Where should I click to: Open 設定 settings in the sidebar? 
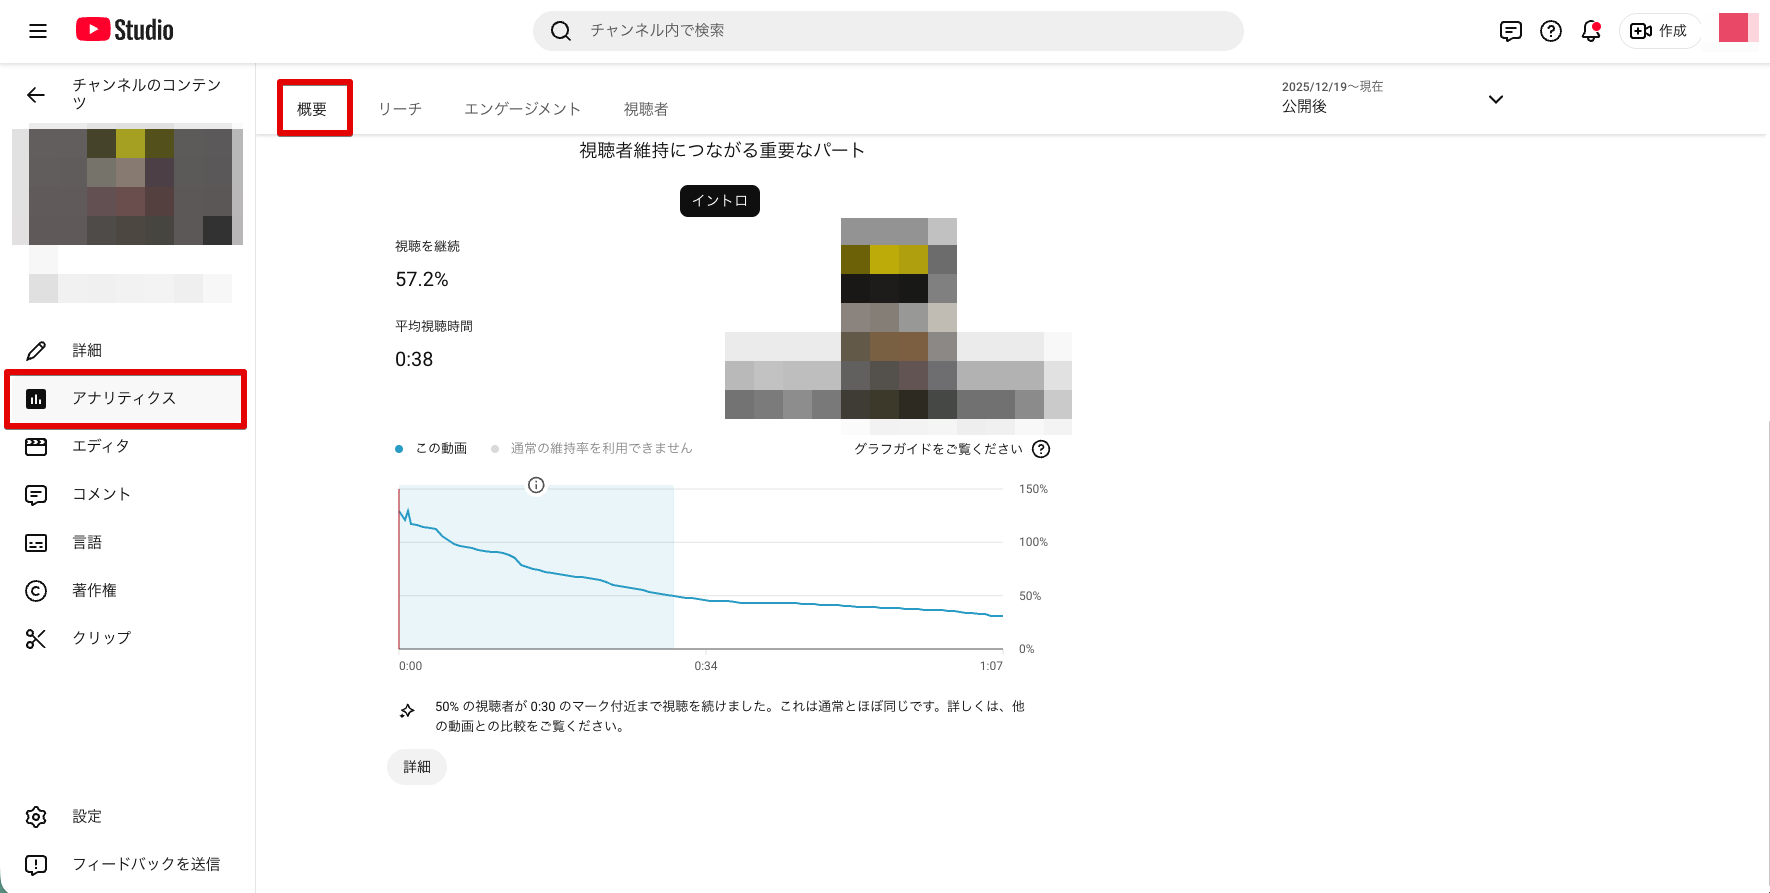(x=87, y=816)
